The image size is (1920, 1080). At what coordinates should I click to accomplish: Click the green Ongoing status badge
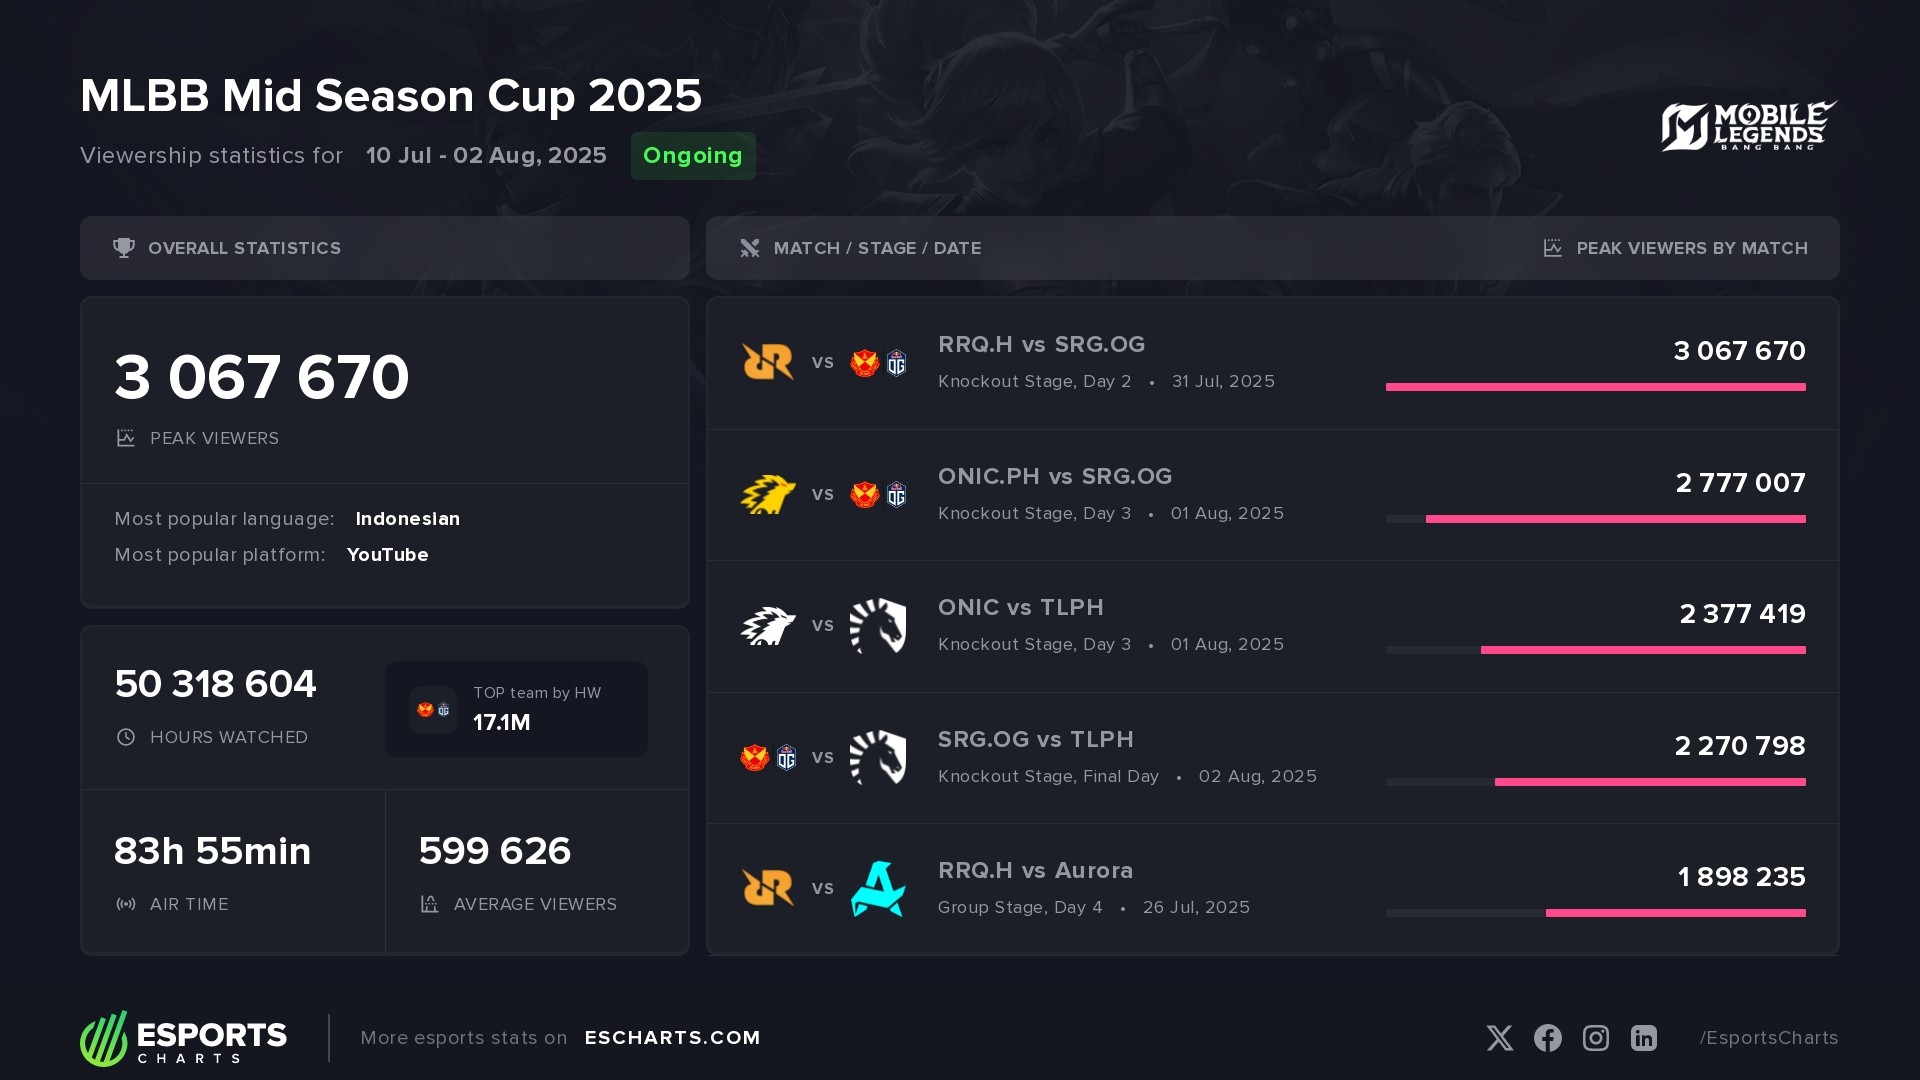[692, 156]
